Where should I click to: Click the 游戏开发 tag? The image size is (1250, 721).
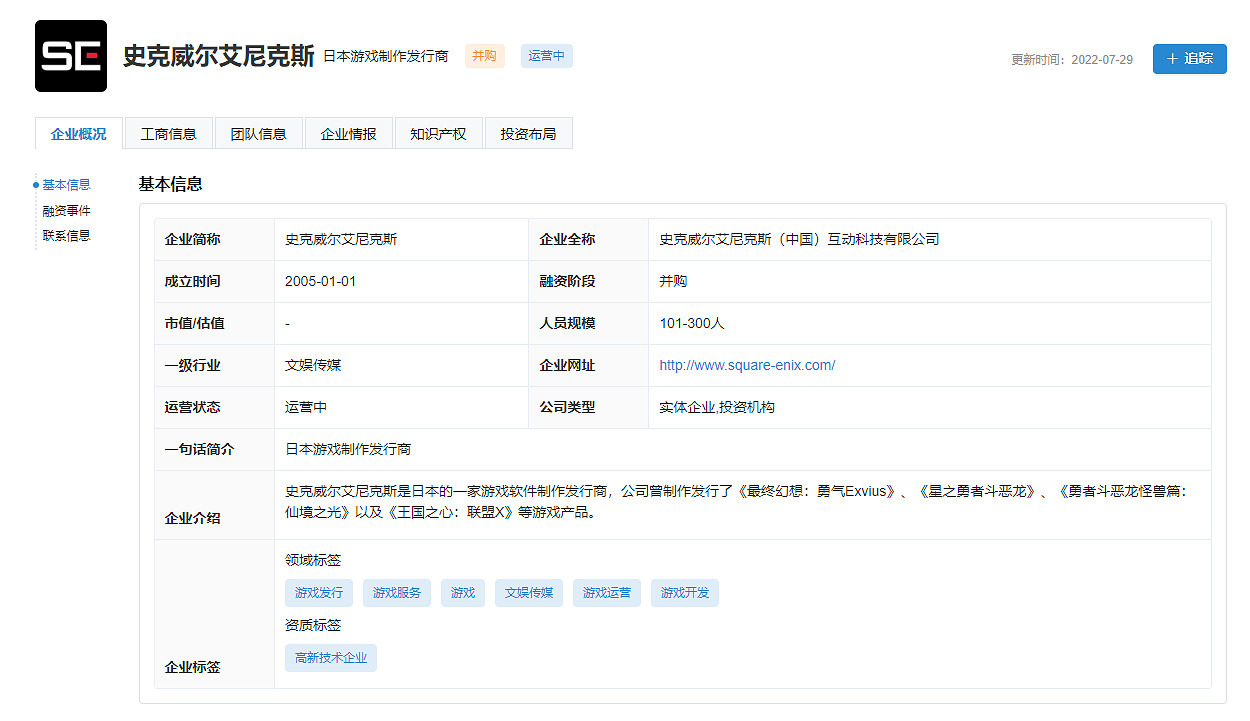[684, 592]
